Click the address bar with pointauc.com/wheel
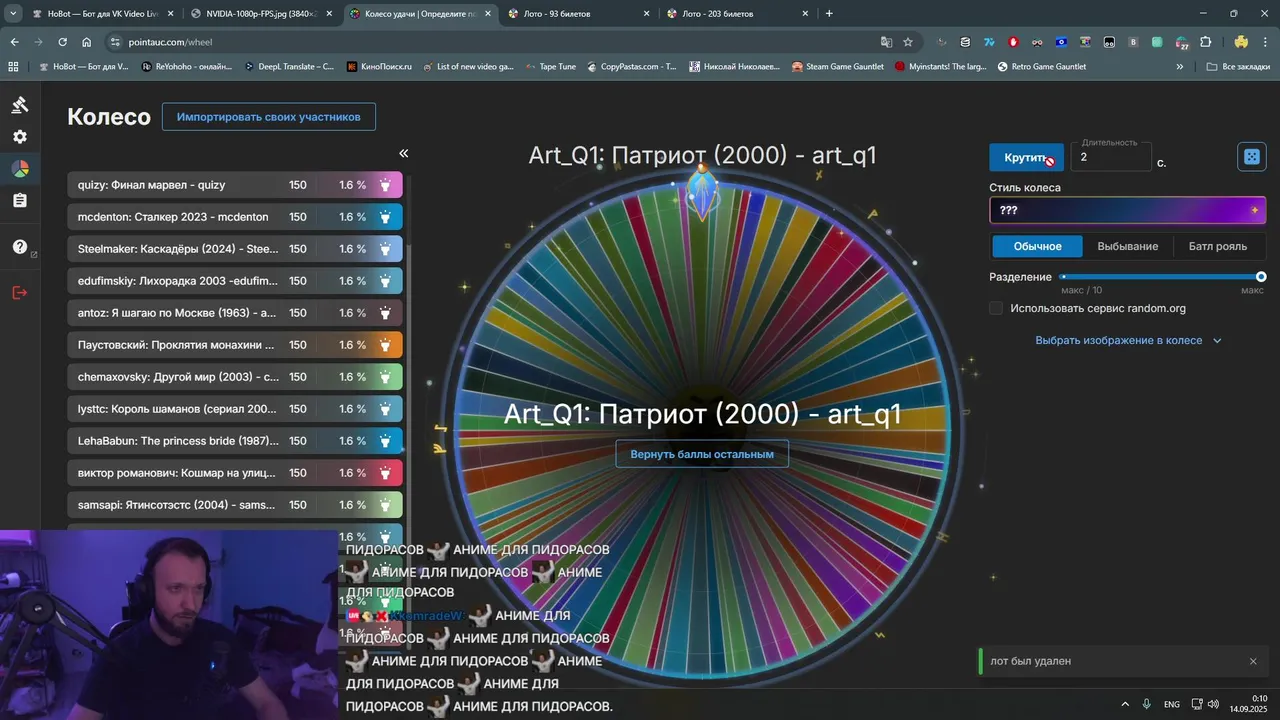Image resolution: width=1280 pixels, height=720 pixels. 490,42
